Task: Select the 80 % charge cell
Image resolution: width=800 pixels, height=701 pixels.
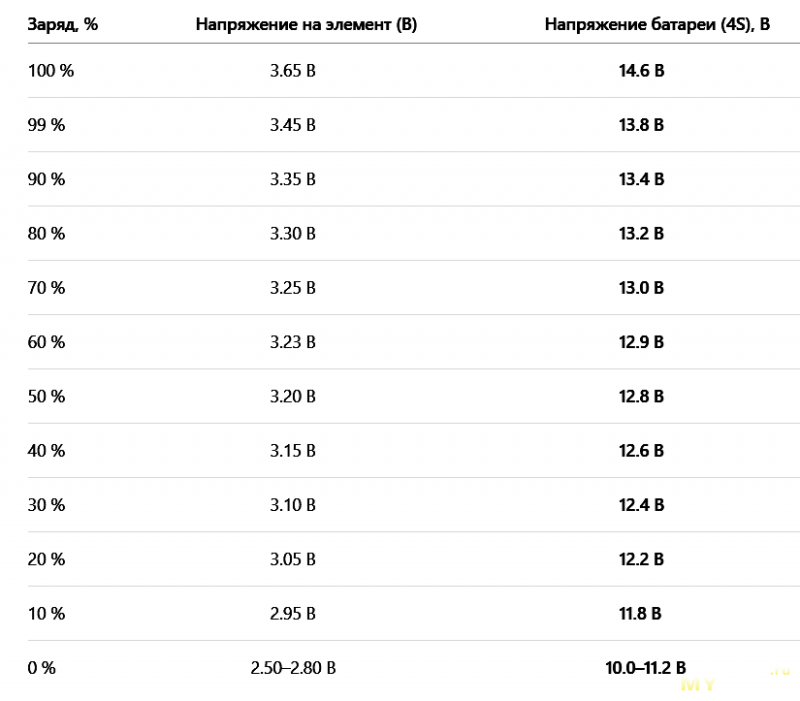Action: click(47, 233)
